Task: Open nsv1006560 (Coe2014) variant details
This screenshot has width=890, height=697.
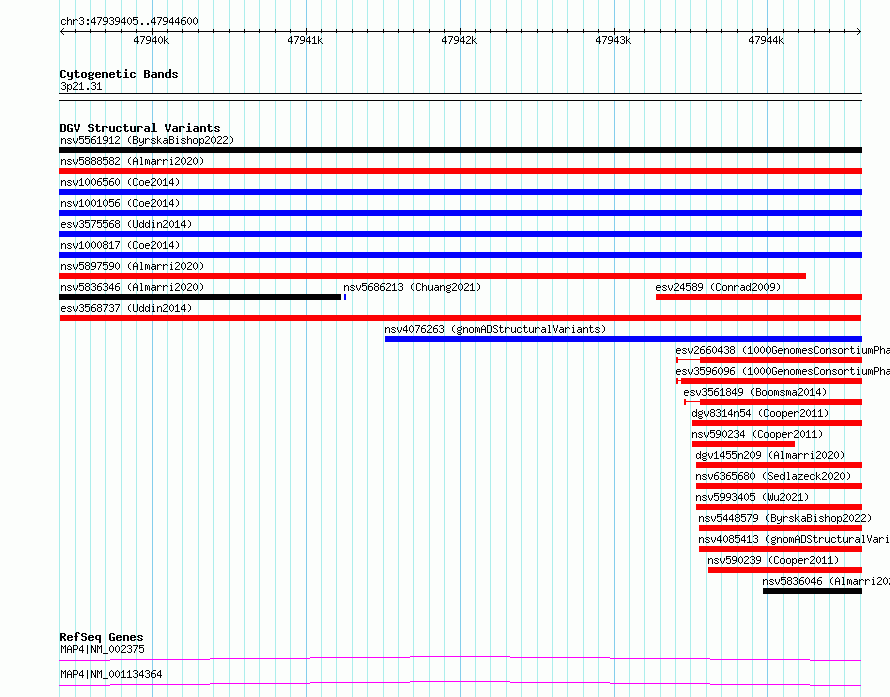Action: pyautogui.click(x=120, y=182)
